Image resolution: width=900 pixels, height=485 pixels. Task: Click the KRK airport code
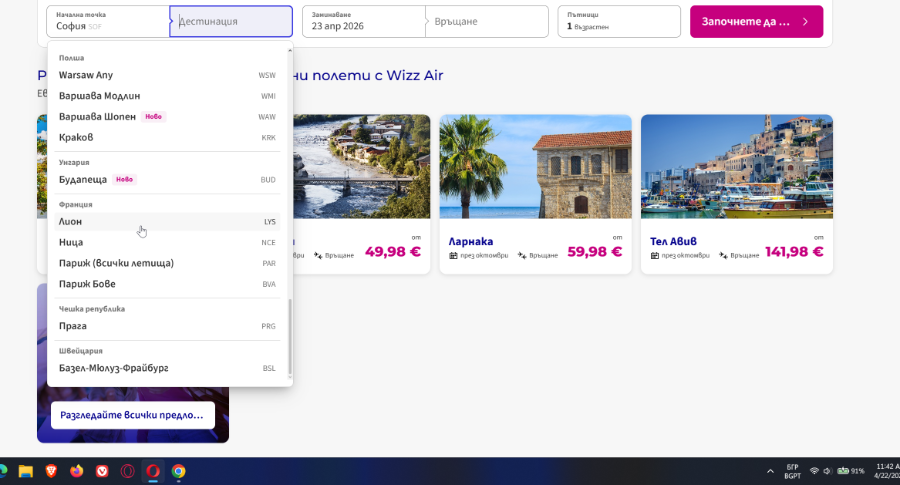(269, 138)
